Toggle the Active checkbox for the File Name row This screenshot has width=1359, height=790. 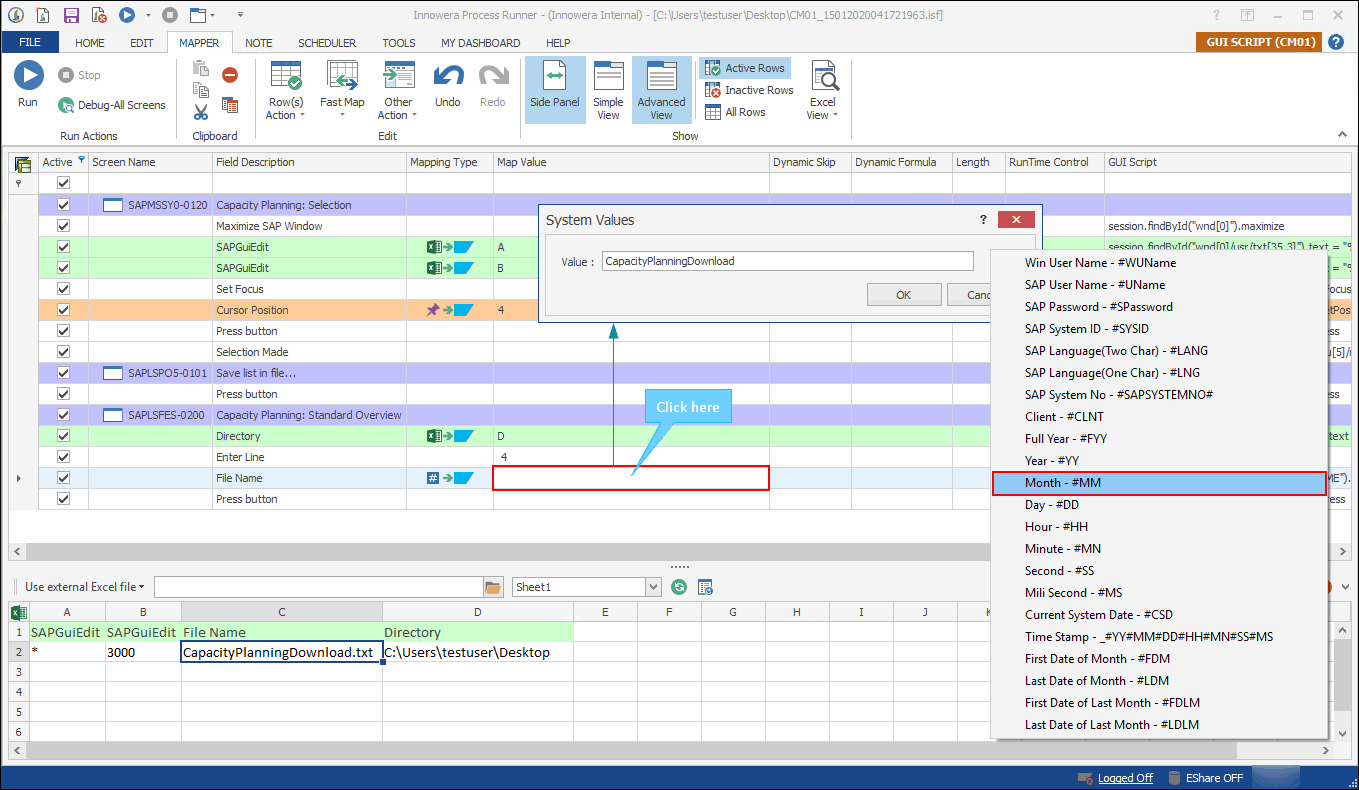64,478
